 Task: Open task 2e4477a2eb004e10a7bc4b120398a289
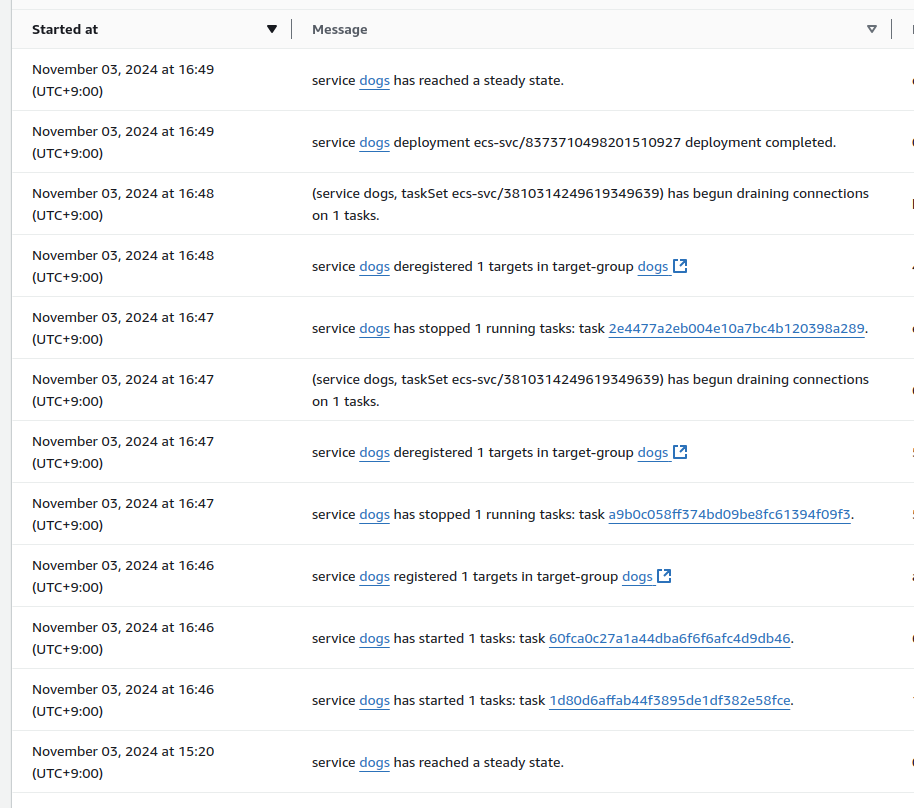tap(736, 328)
